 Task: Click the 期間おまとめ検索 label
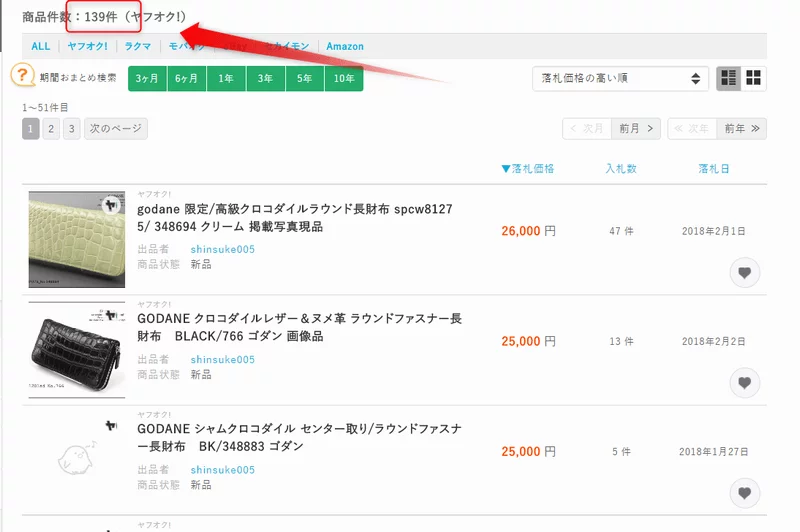coord(78,78)
